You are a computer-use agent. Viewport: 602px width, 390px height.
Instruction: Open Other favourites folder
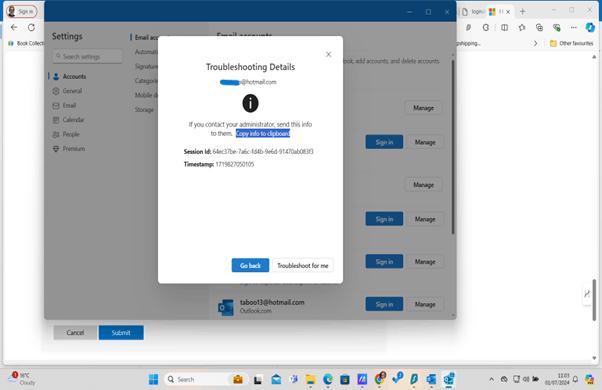(571, 43)
